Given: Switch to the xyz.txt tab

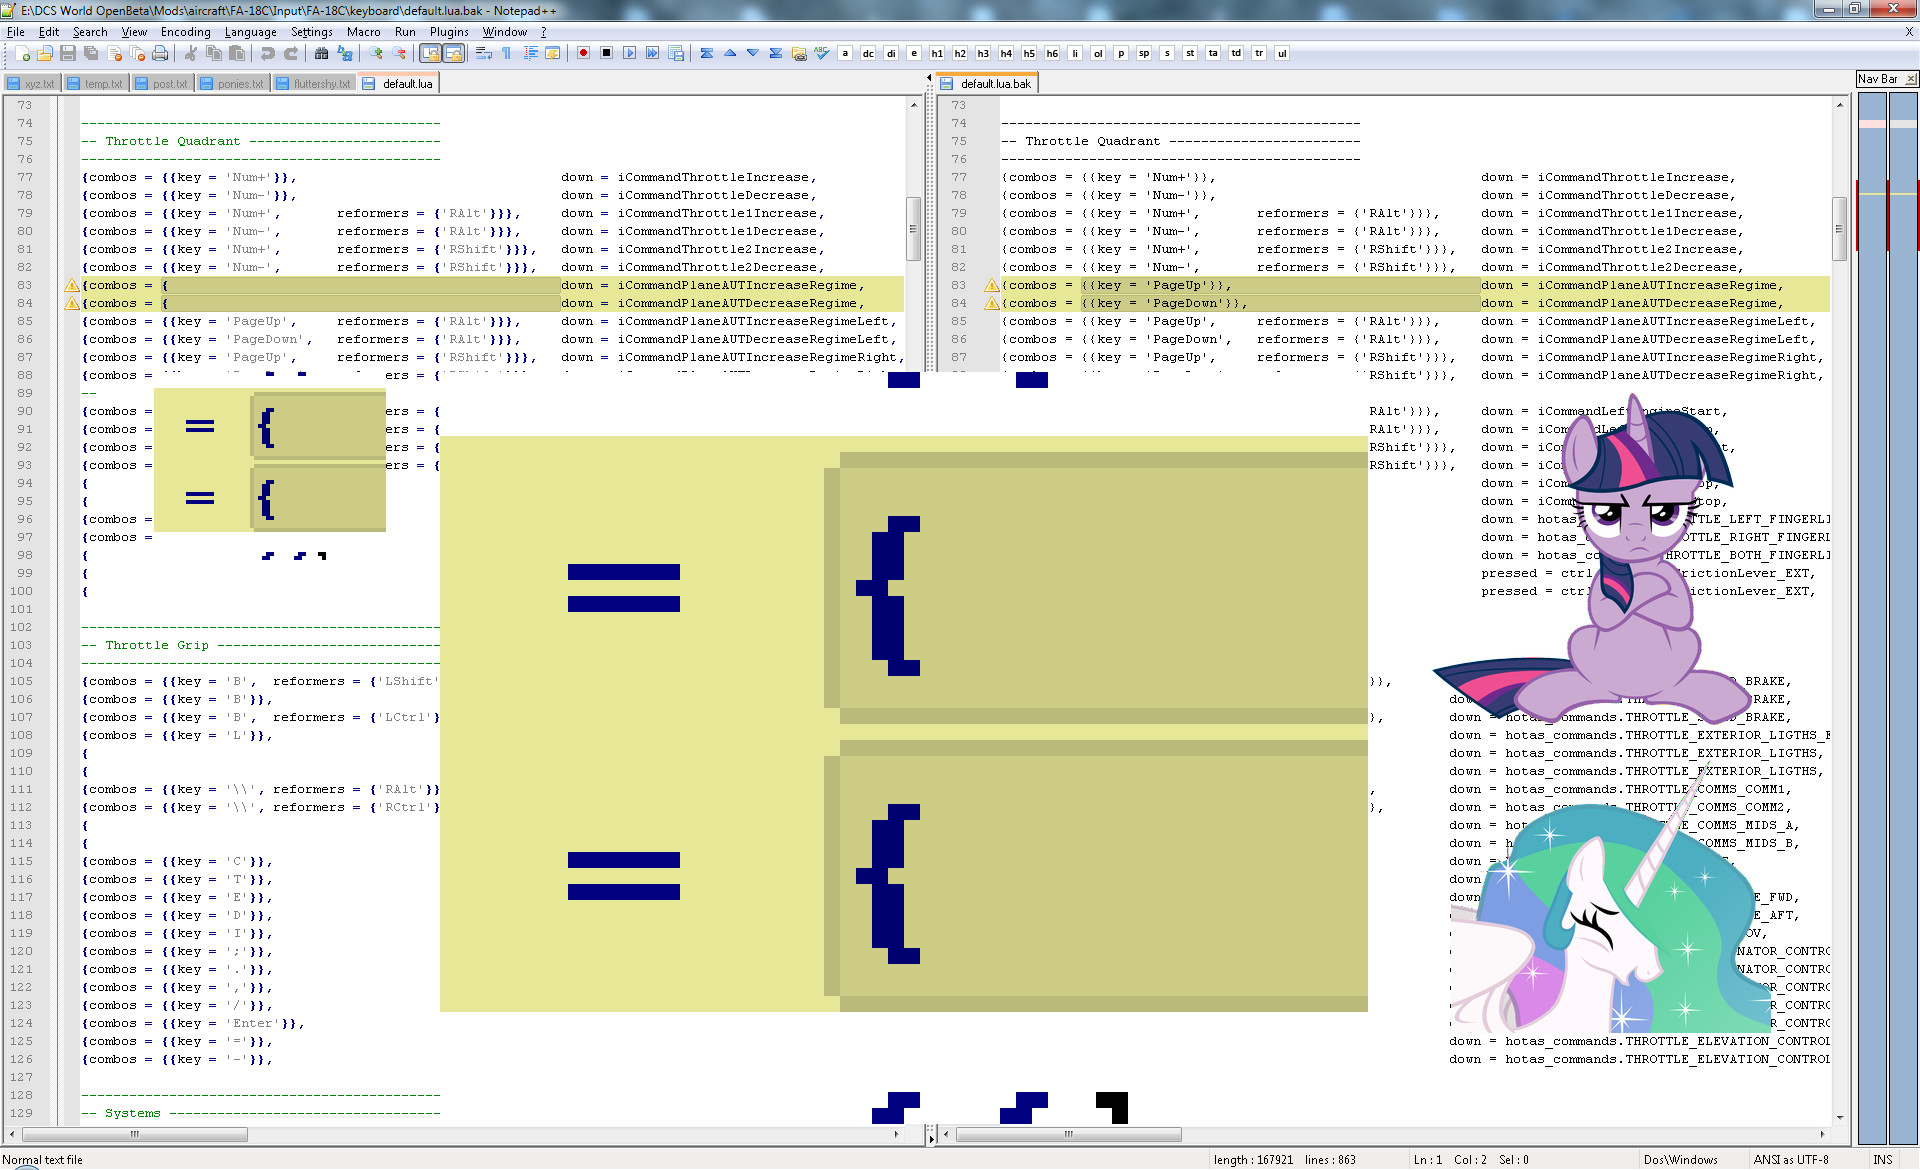Looking at the screenshot, I should pos(32,84).
